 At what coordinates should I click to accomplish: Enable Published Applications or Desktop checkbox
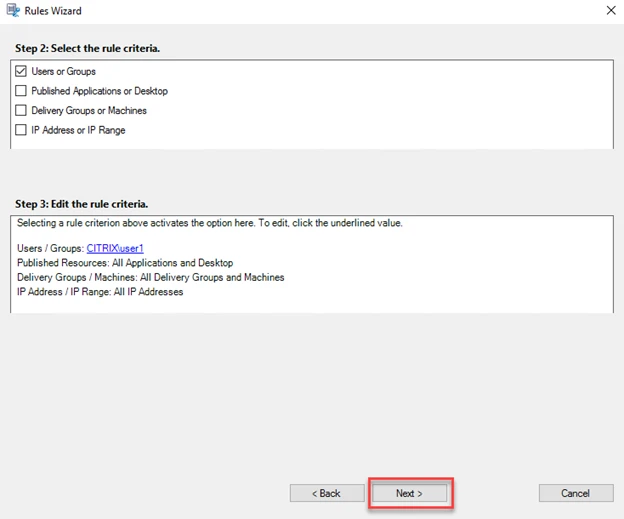21,91
